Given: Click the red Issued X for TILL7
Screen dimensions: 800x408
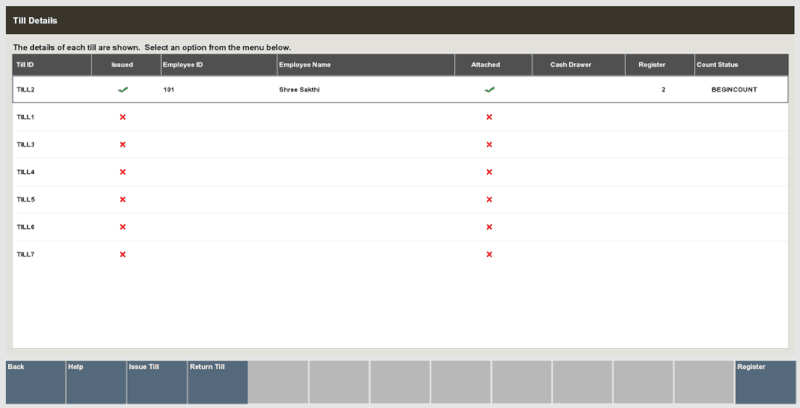Looking at the screenshot, I should point(122,254).
